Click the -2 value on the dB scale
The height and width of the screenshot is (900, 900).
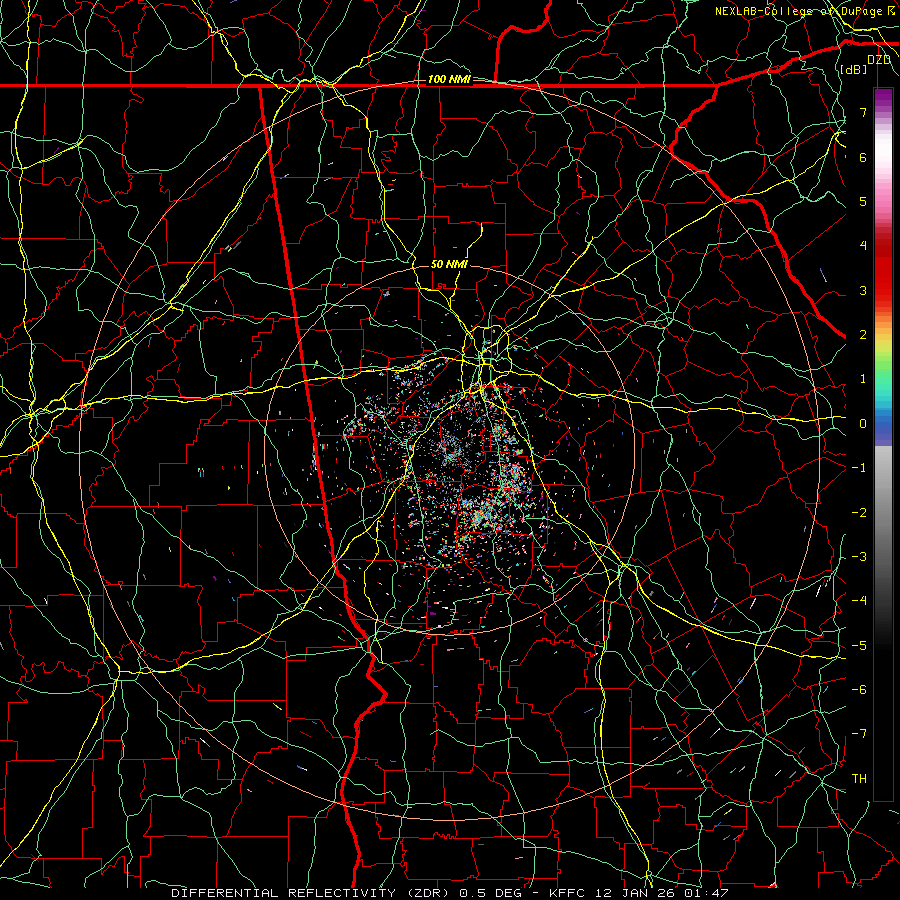pos(859,512)
